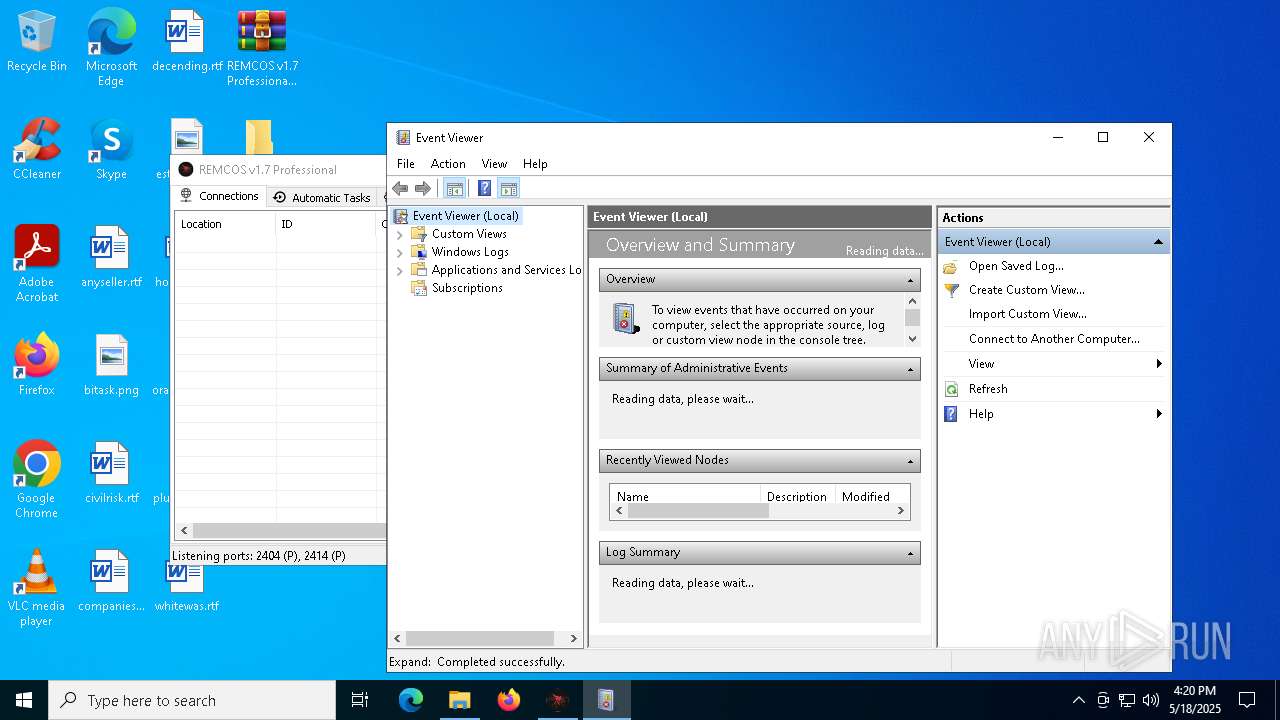Select Subscriptions node in console tree
The width and height of the screenshot is (1280, 720).
(467, 287)
